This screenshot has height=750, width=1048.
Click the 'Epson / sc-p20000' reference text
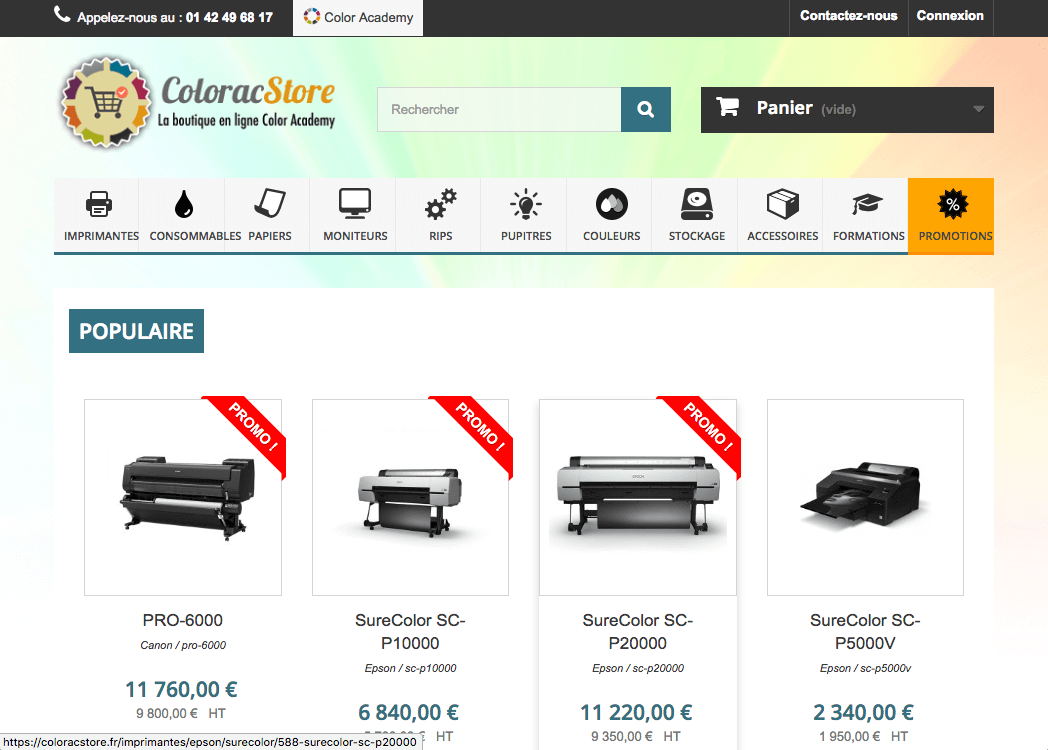tap(638, 668)
